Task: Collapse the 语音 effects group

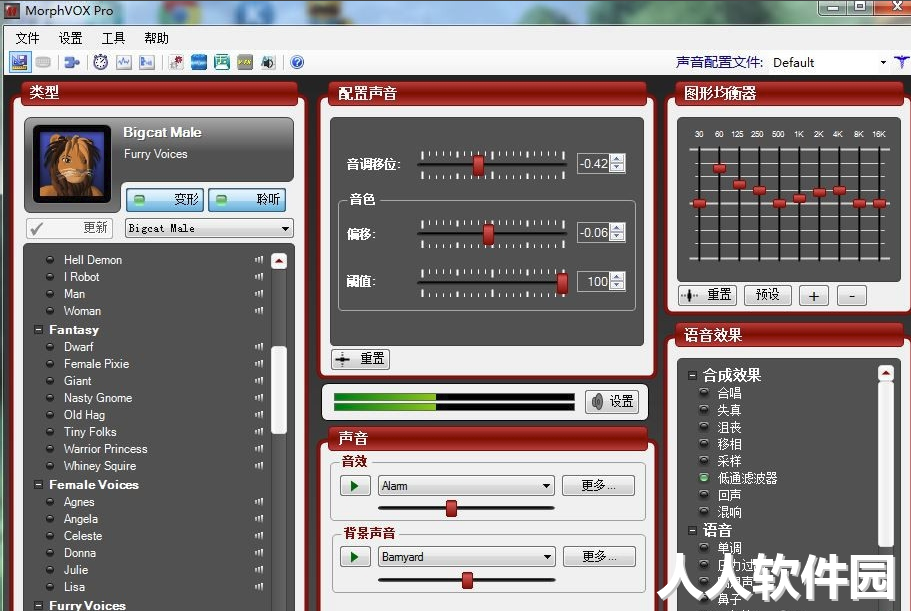Action: [x=692, y=530]
